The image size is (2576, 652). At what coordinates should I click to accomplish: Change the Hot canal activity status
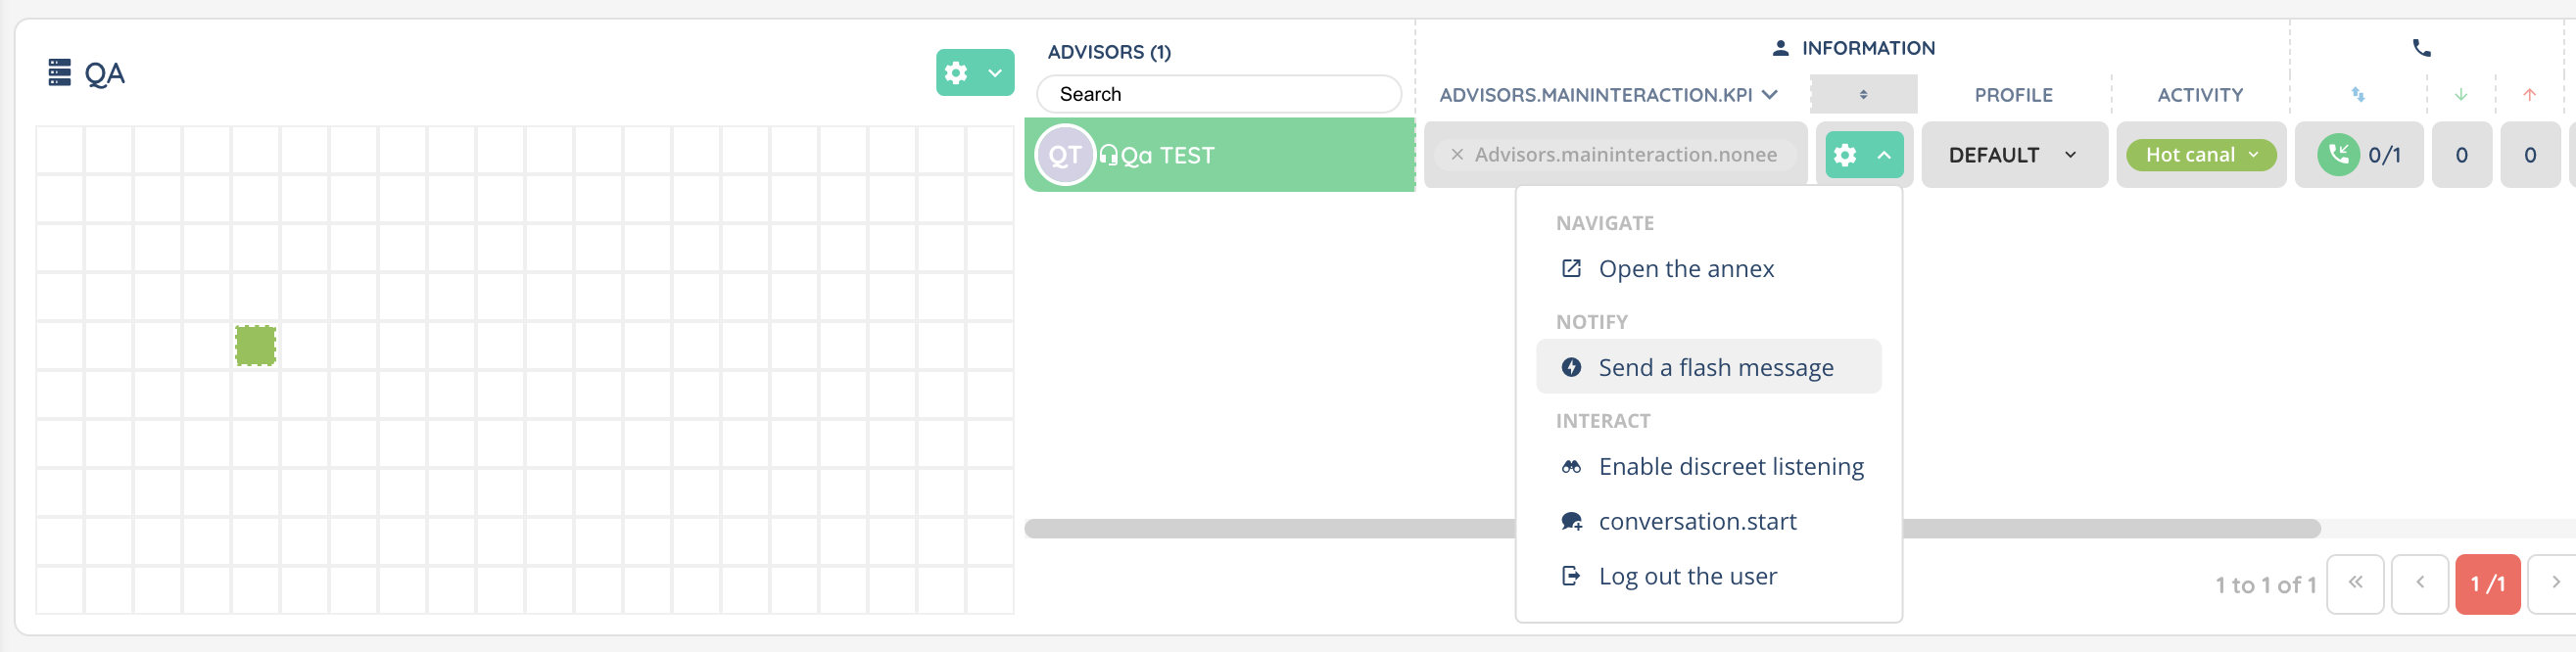(x=2200, y=155)
